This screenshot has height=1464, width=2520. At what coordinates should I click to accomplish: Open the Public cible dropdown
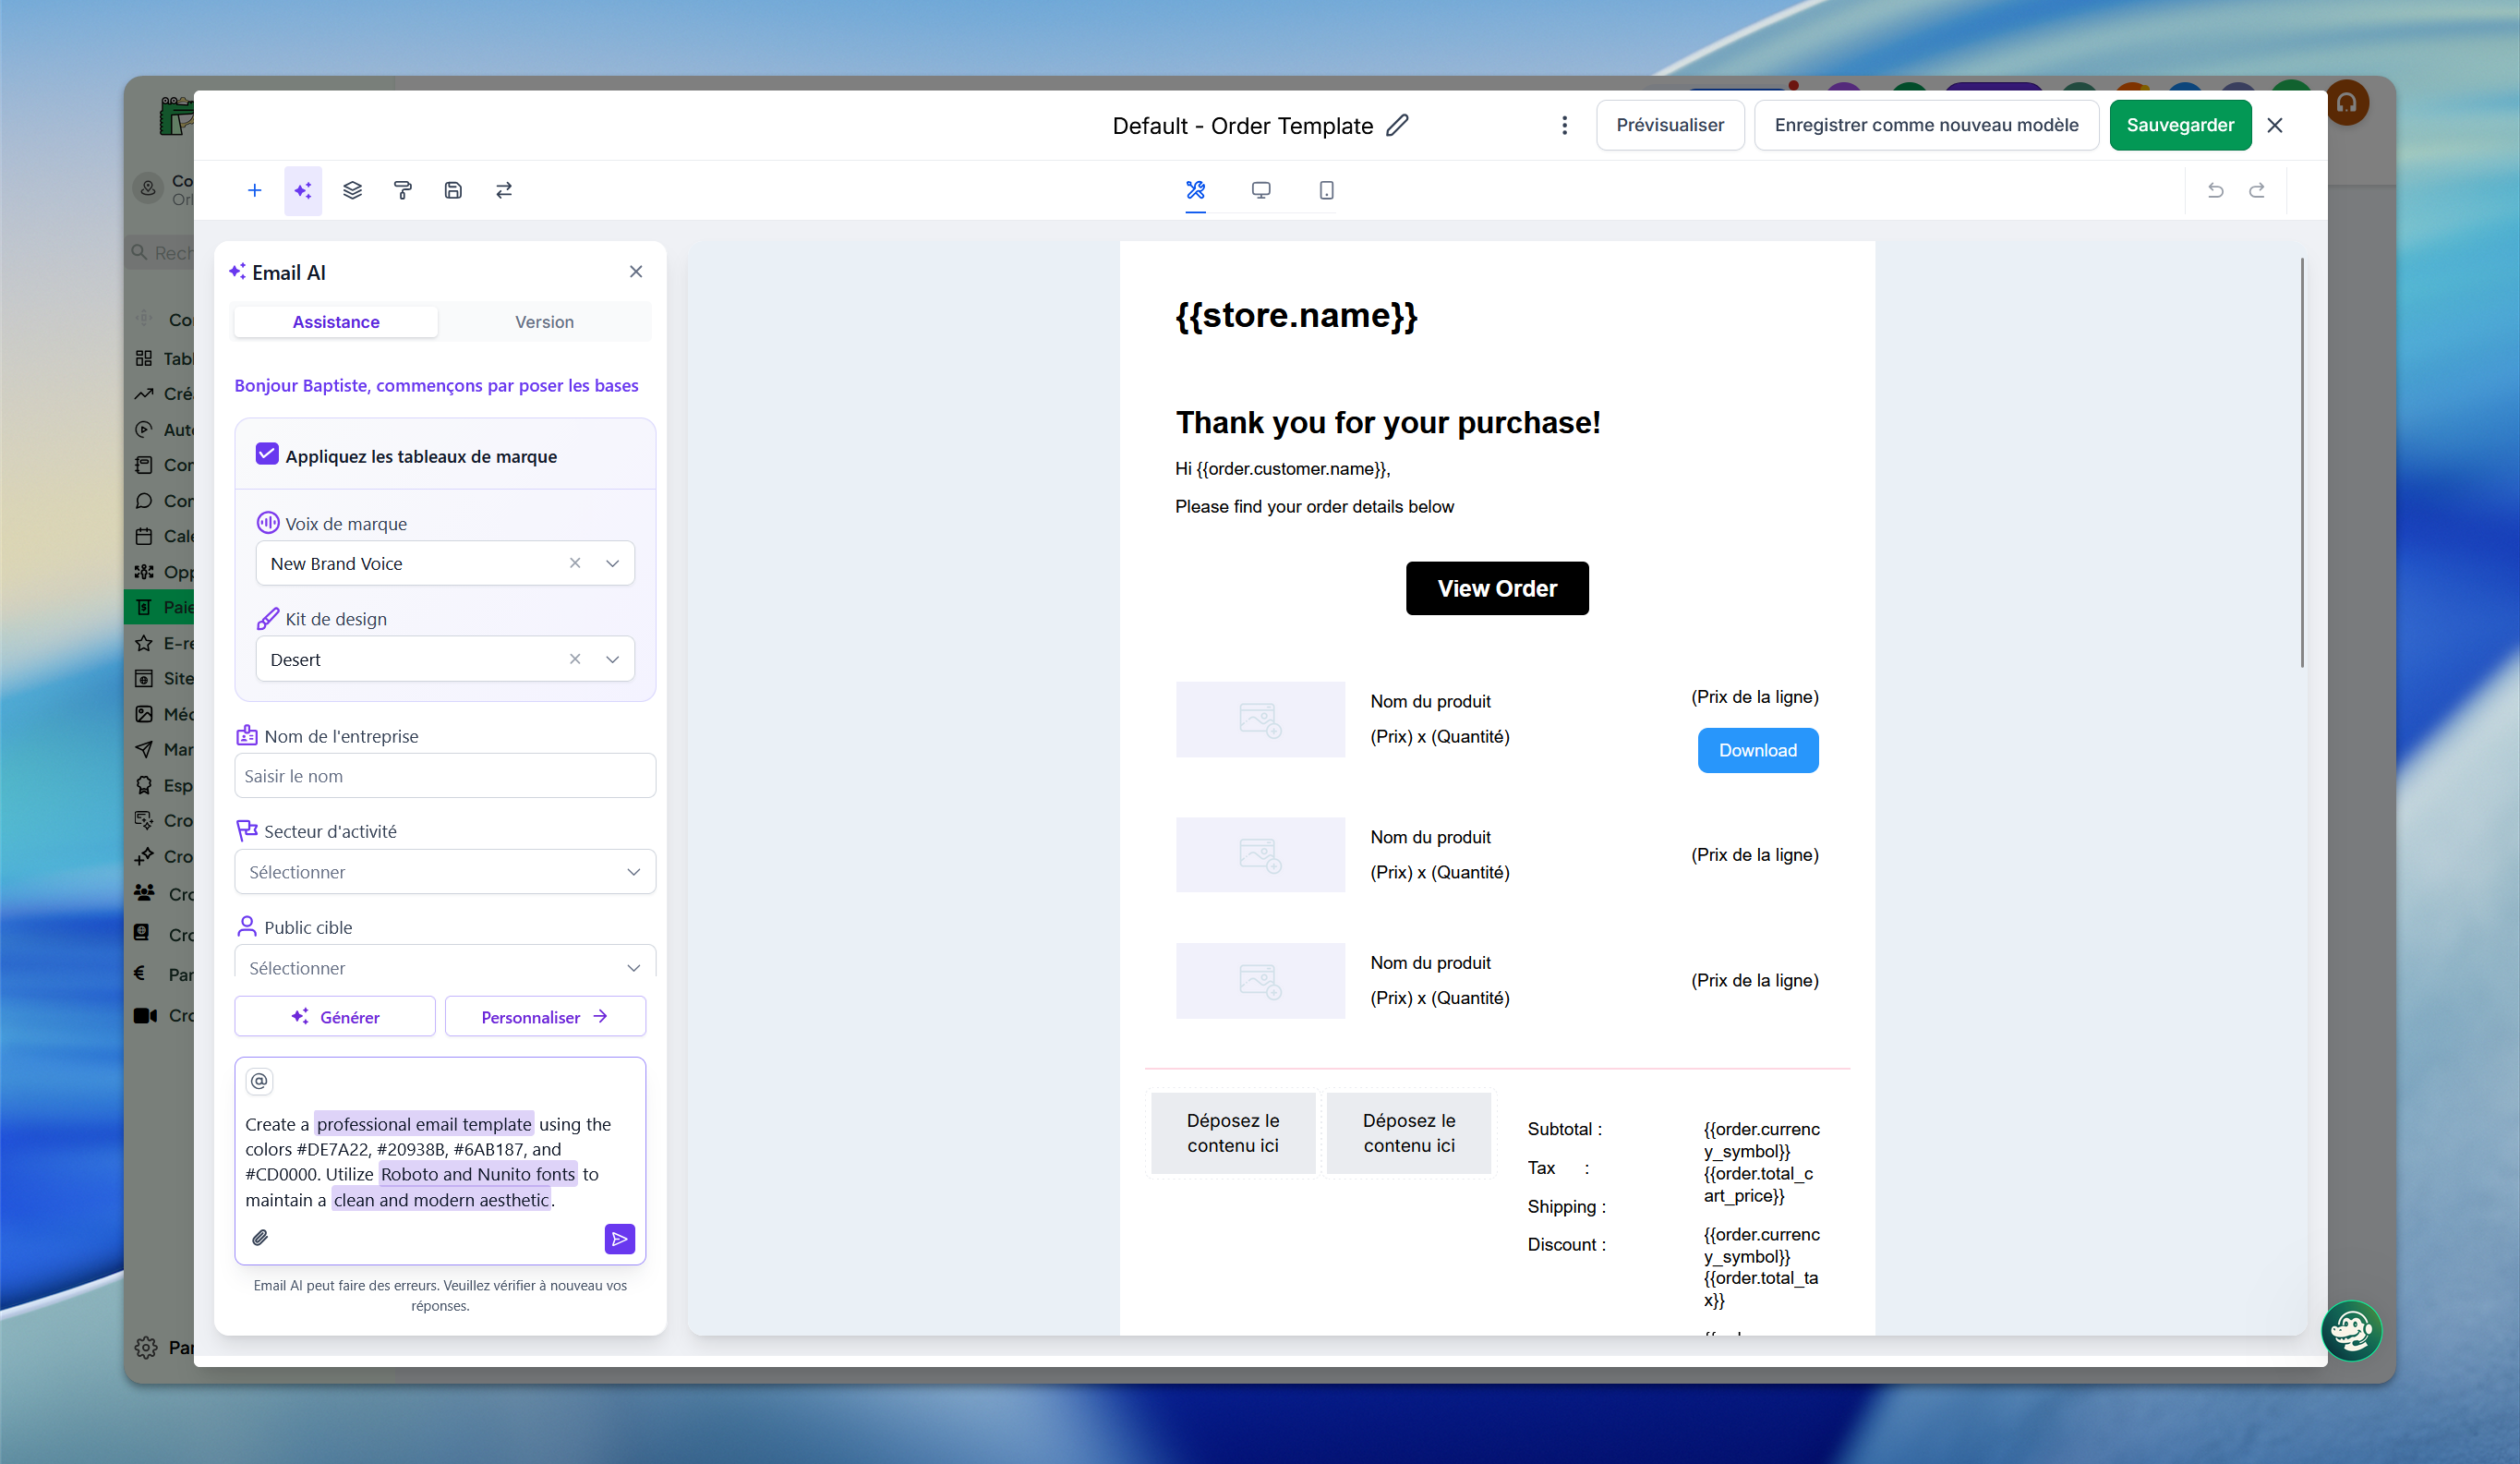[x=445, y=962]
